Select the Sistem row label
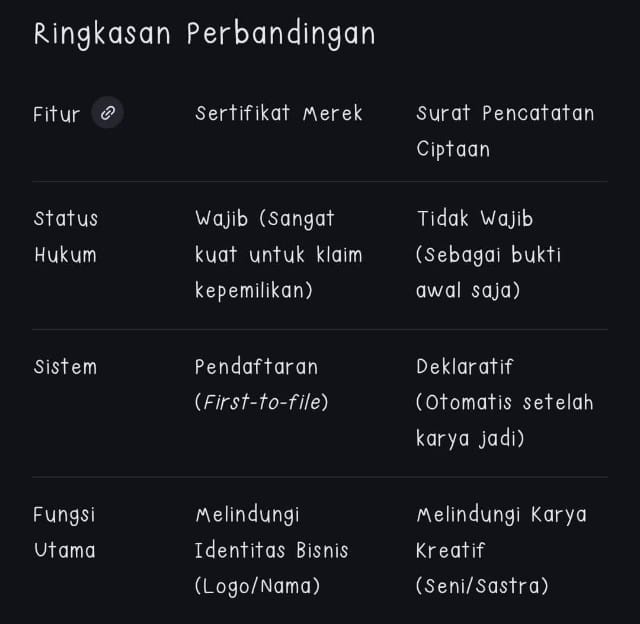The width and height of the screenshot is (640, 624). click(x=66, y=366)
